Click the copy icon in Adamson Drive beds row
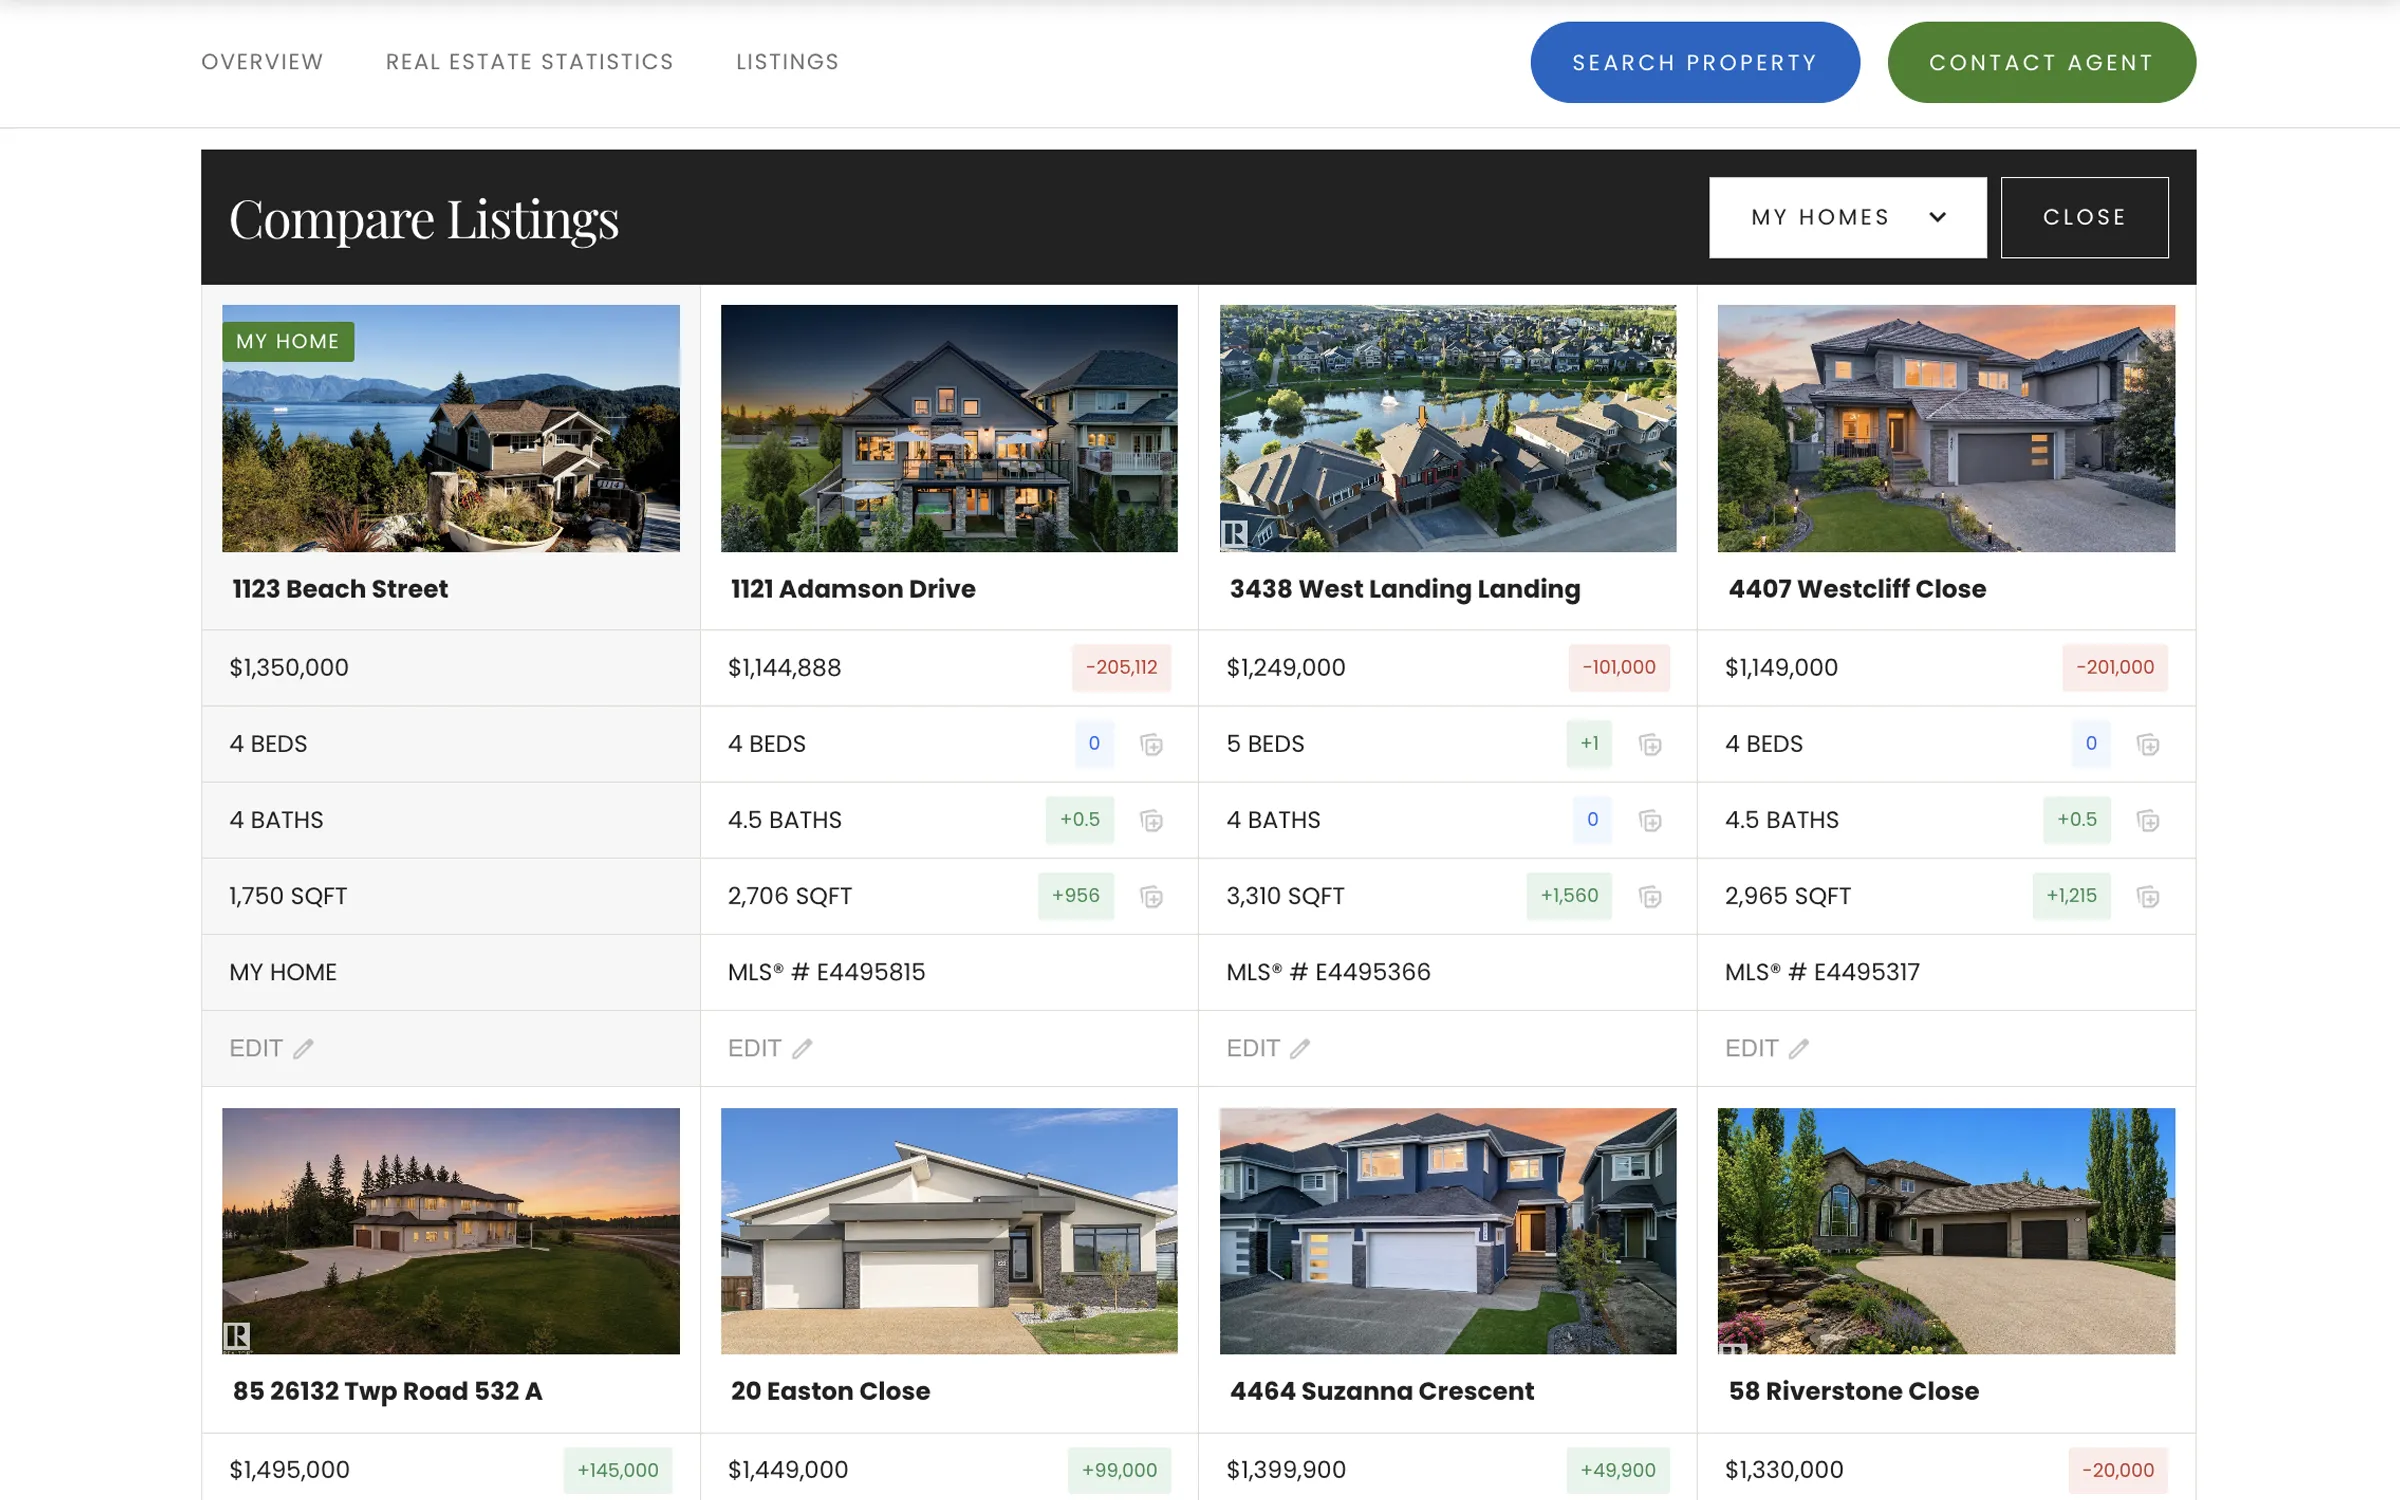2400x1500 pixels. pos(1151,744)
